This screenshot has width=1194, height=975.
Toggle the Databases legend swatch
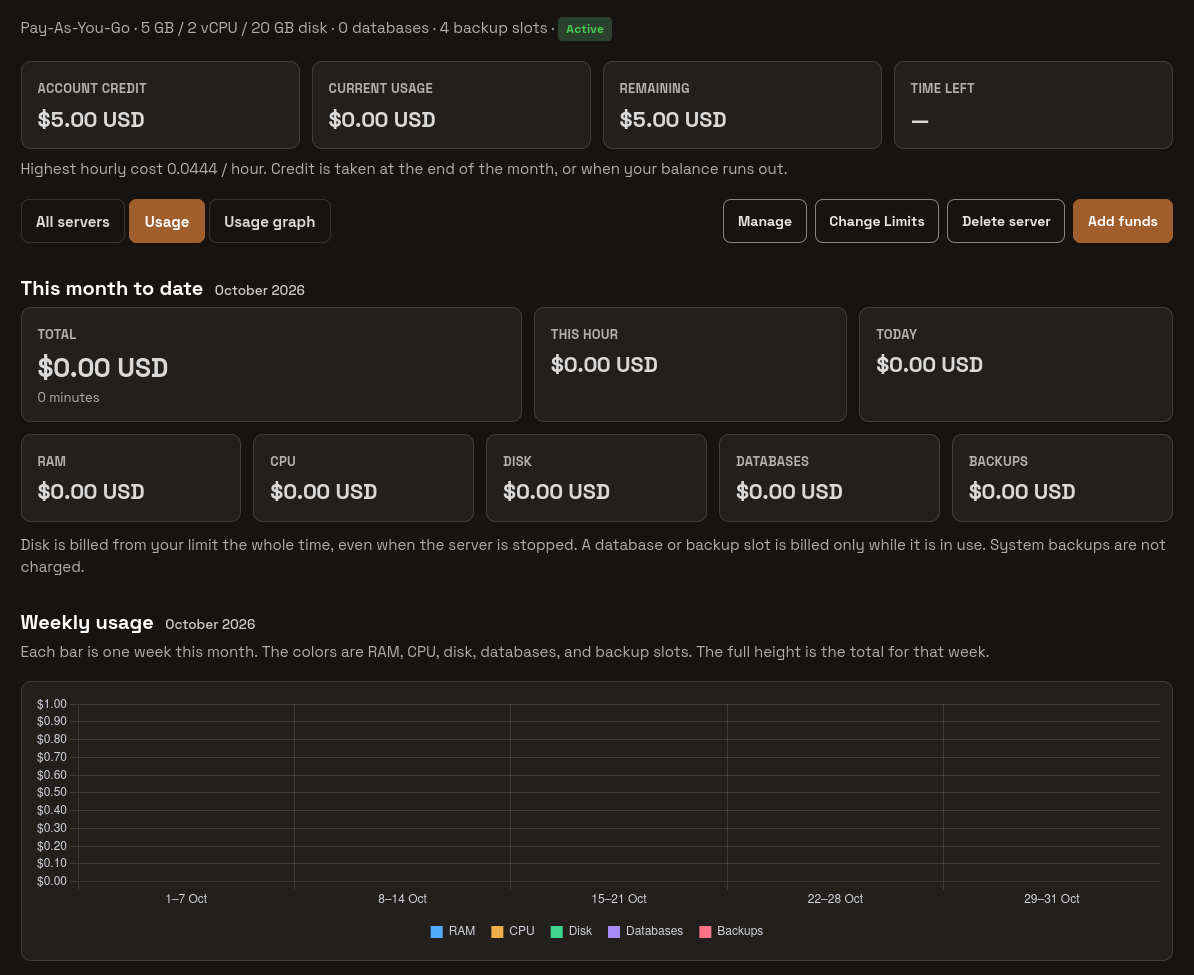614,932
